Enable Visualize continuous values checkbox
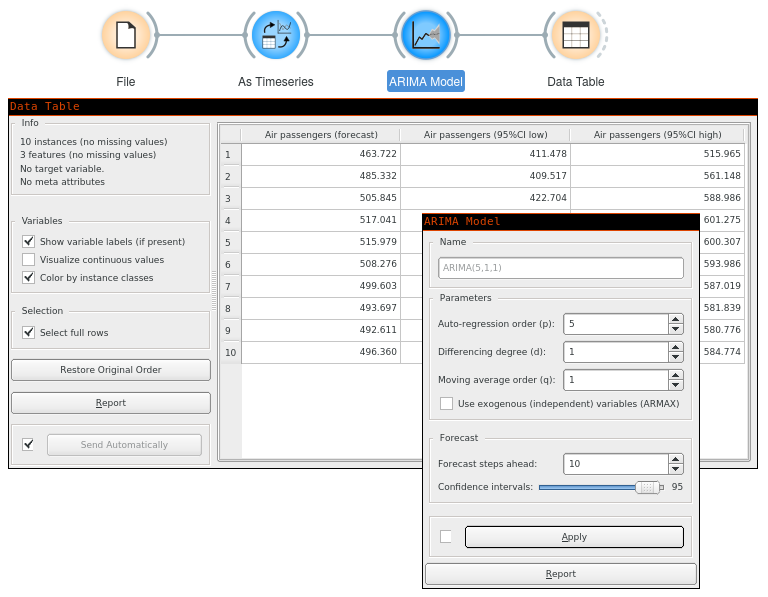The width and height of the screenshot is (768, 597). tap(28, 260)
